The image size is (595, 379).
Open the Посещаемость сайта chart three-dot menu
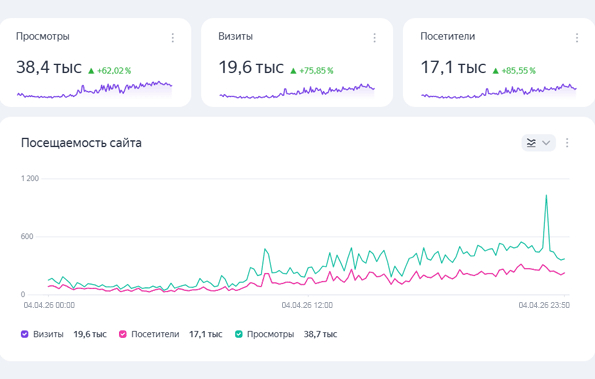pyautogui.click(x=567, y=143)
